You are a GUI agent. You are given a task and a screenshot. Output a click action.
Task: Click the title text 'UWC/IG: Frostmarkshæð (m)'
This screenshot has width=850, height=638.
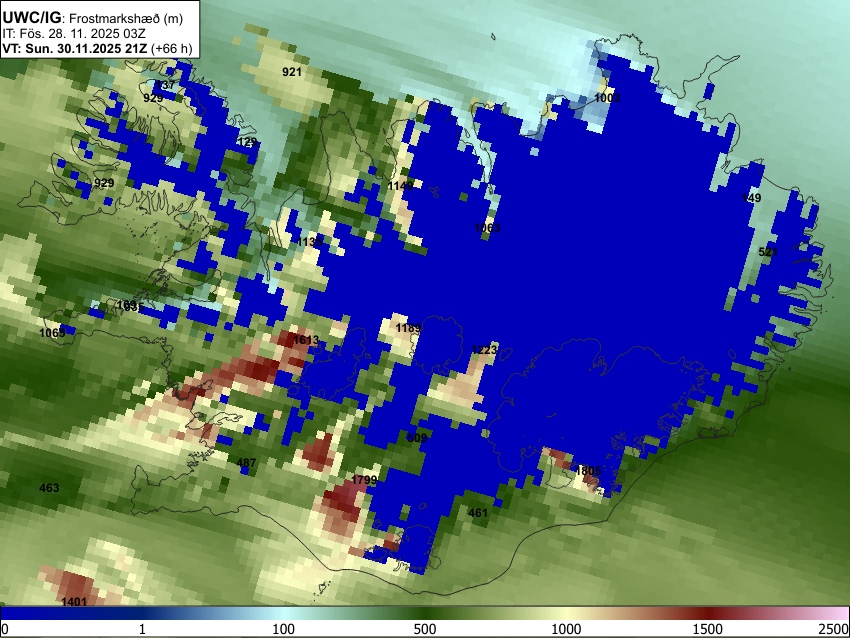pos(93,18)
